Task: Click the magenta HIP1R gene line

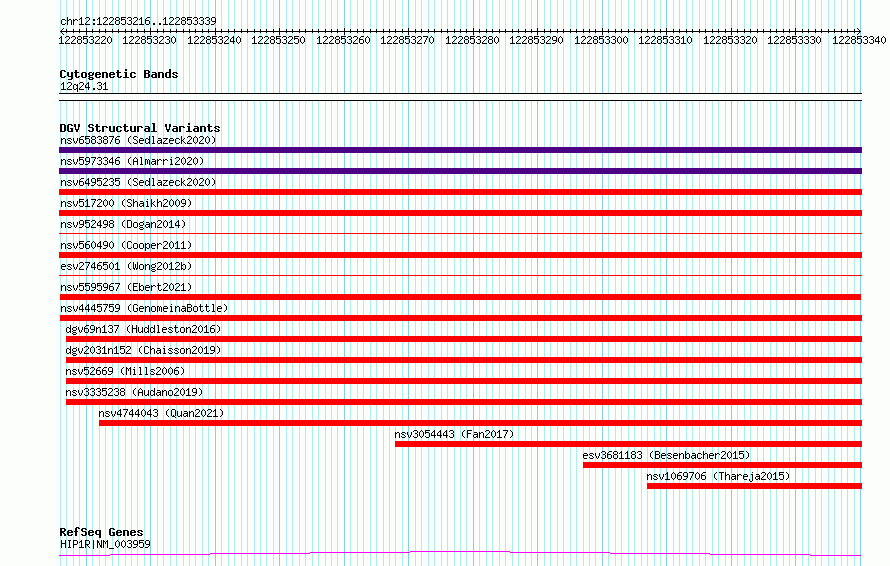Action: pyautogui.click(x=460, y=553)
